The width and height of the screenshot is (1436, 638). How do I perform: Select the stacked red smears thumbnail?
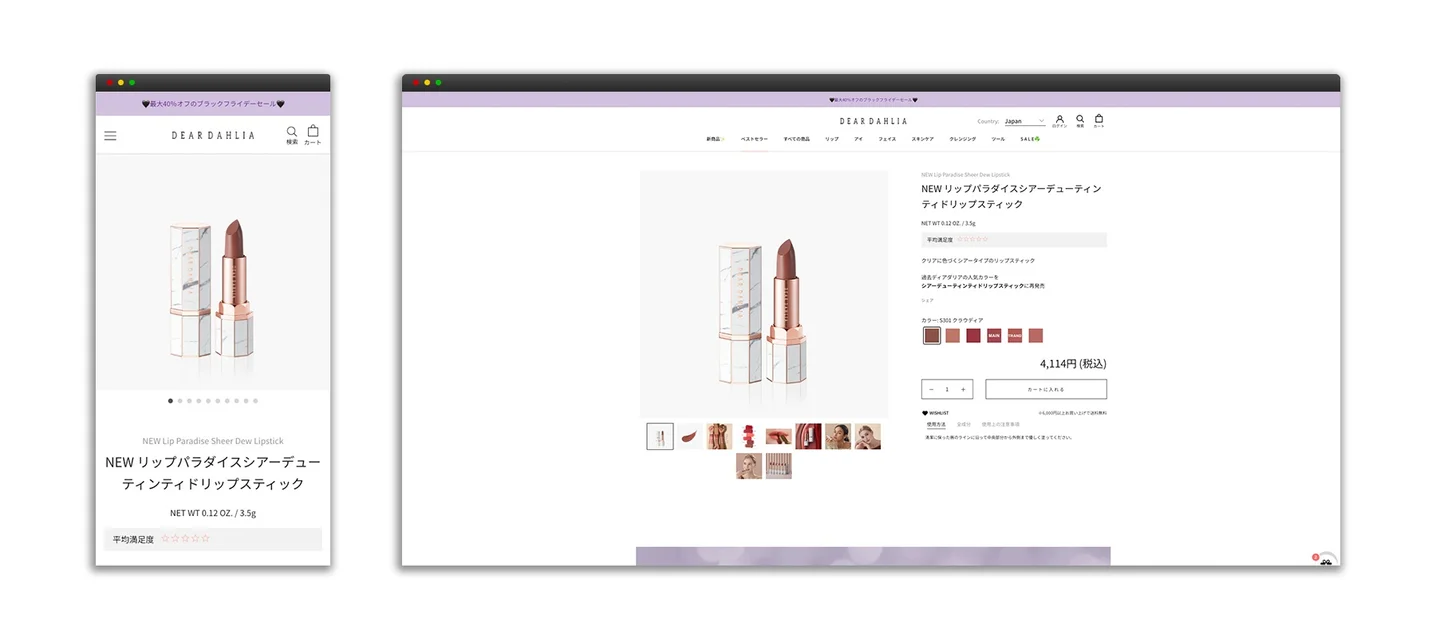(749, 436)
